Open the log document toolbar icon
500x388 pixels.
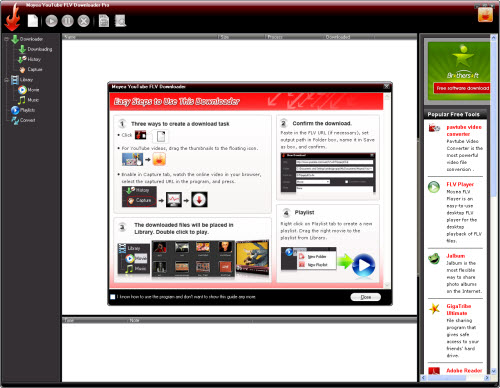point(104,21)
